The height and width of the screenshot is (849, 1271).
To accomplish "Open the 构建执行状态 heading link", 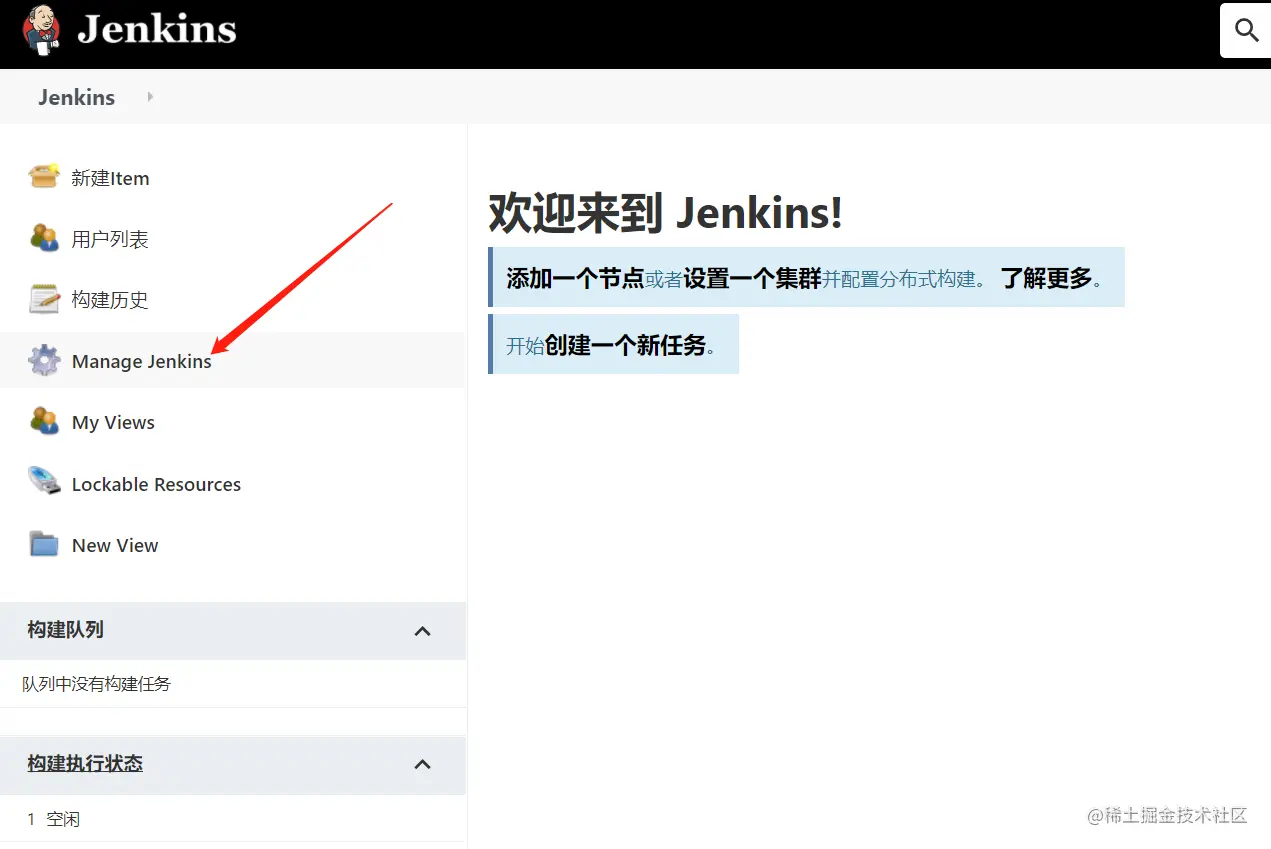I will point(85,764).
